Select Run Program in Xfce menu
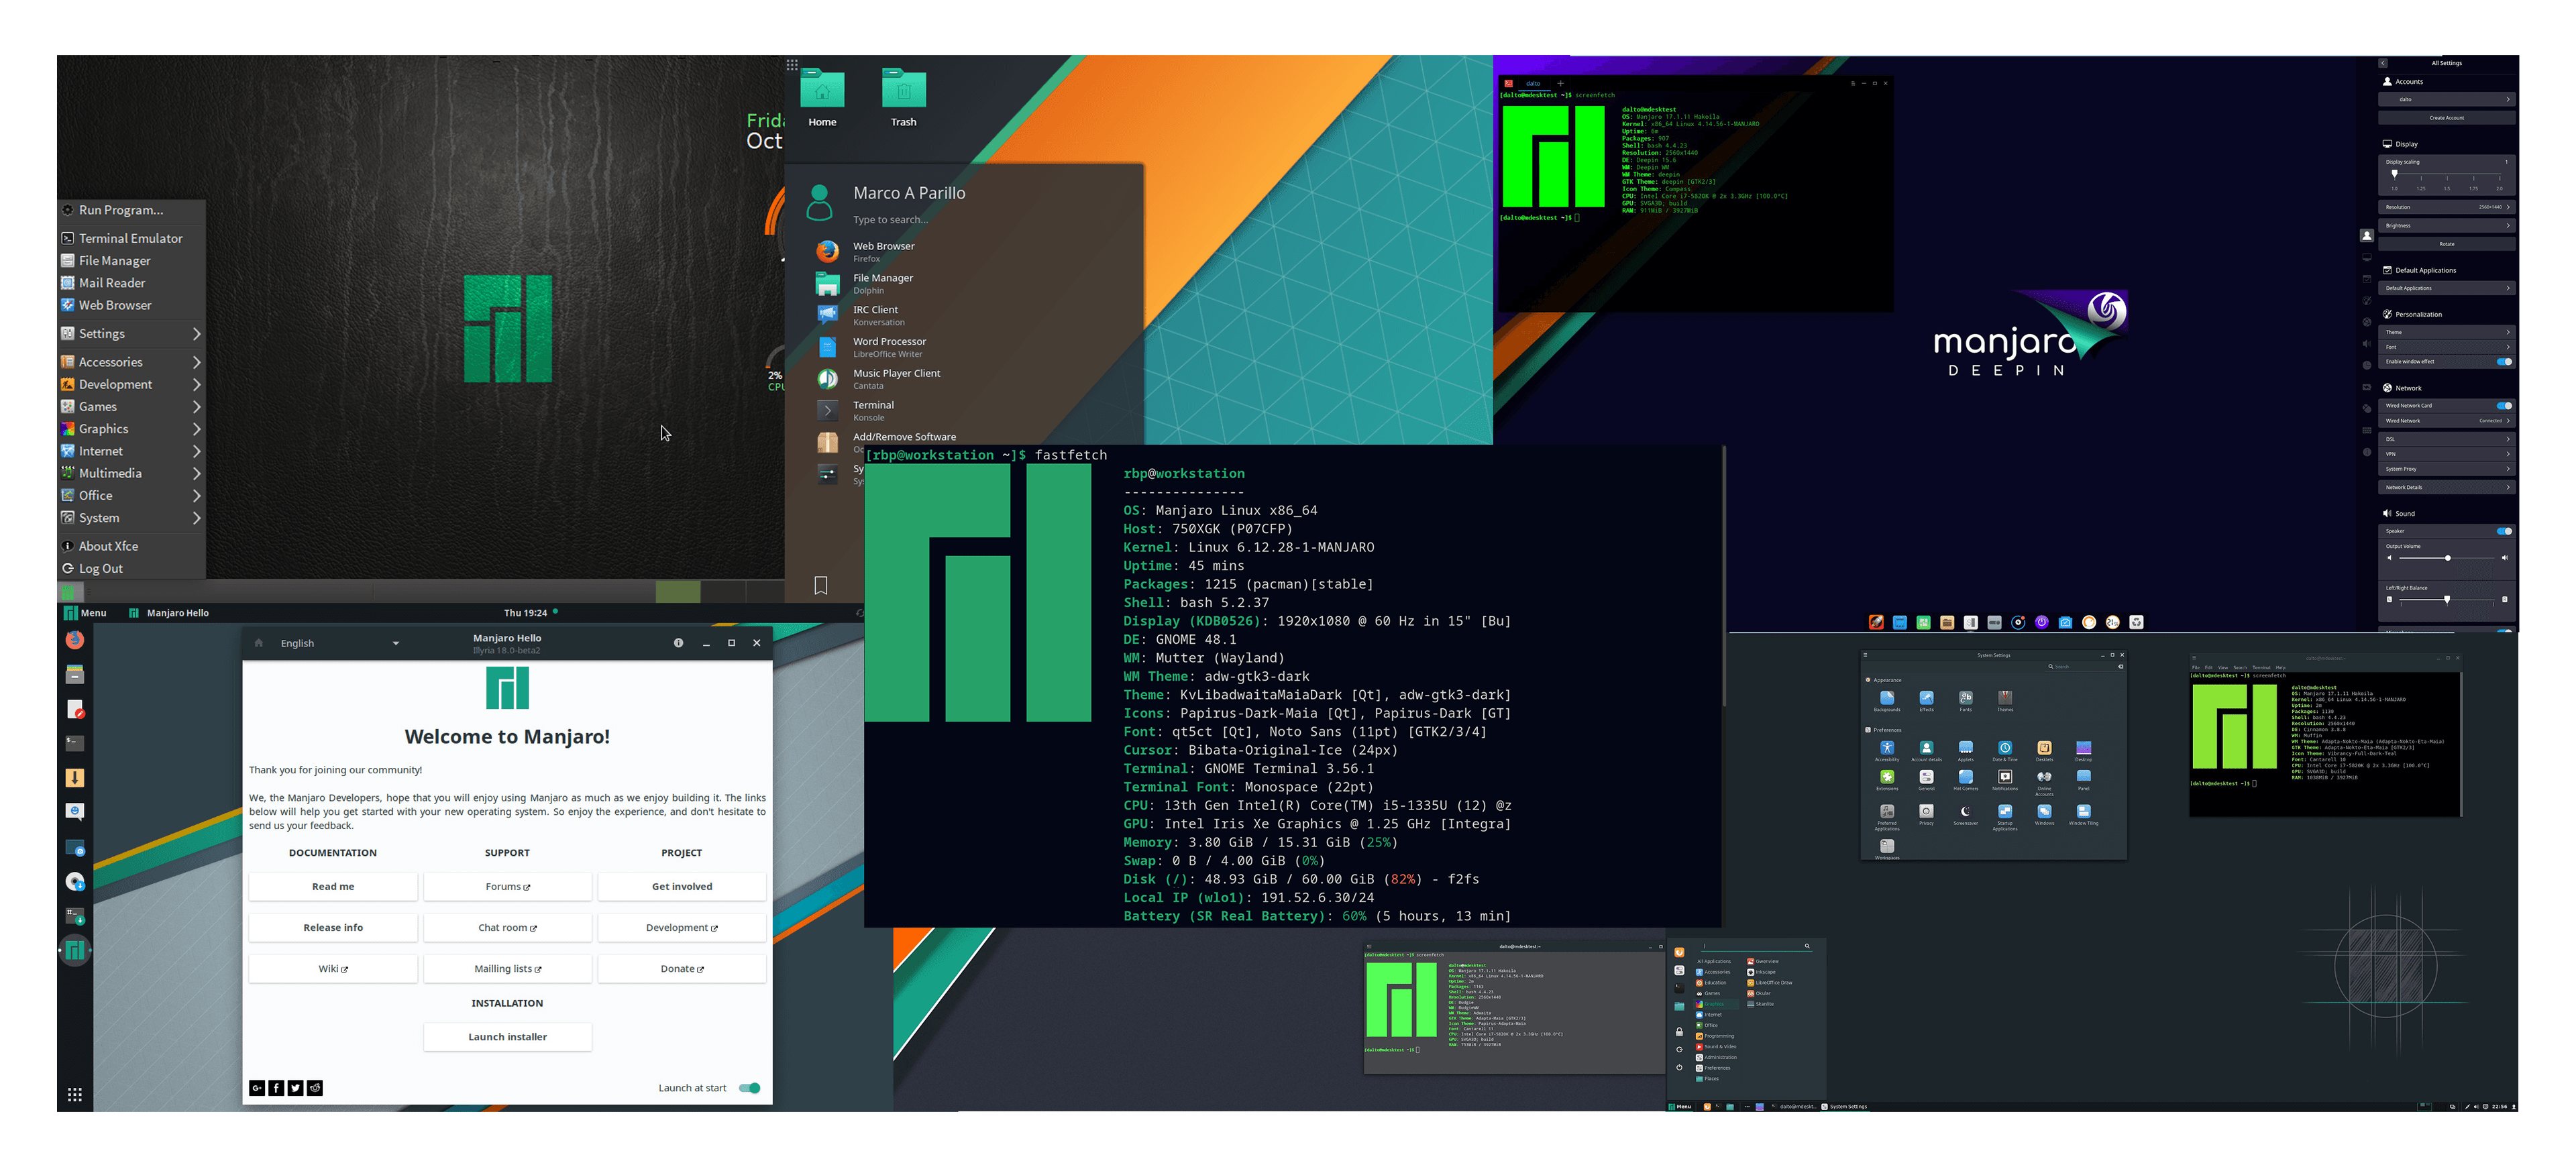This screenshot has width=2576, height=1167. (131, 210)
